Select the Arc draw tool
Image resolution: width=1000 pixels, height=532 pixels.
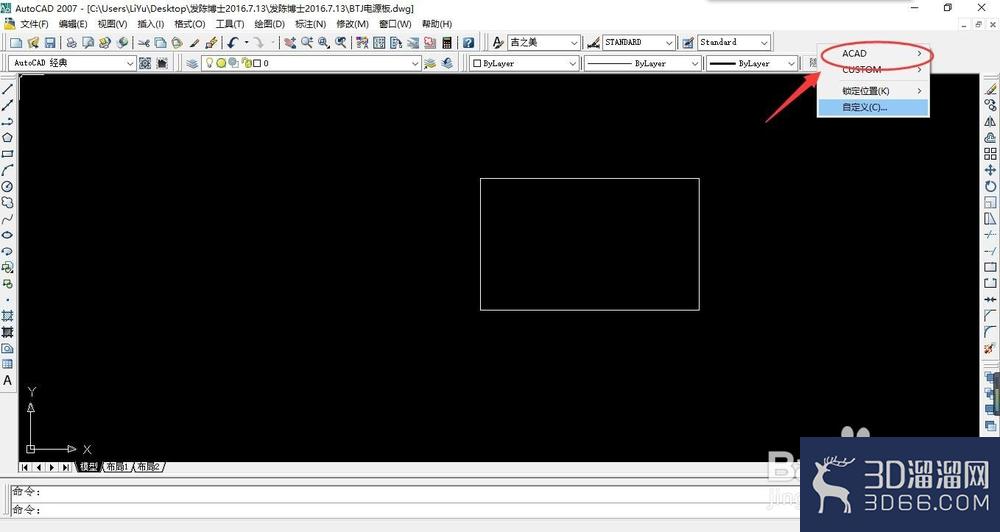pos(8,170)
